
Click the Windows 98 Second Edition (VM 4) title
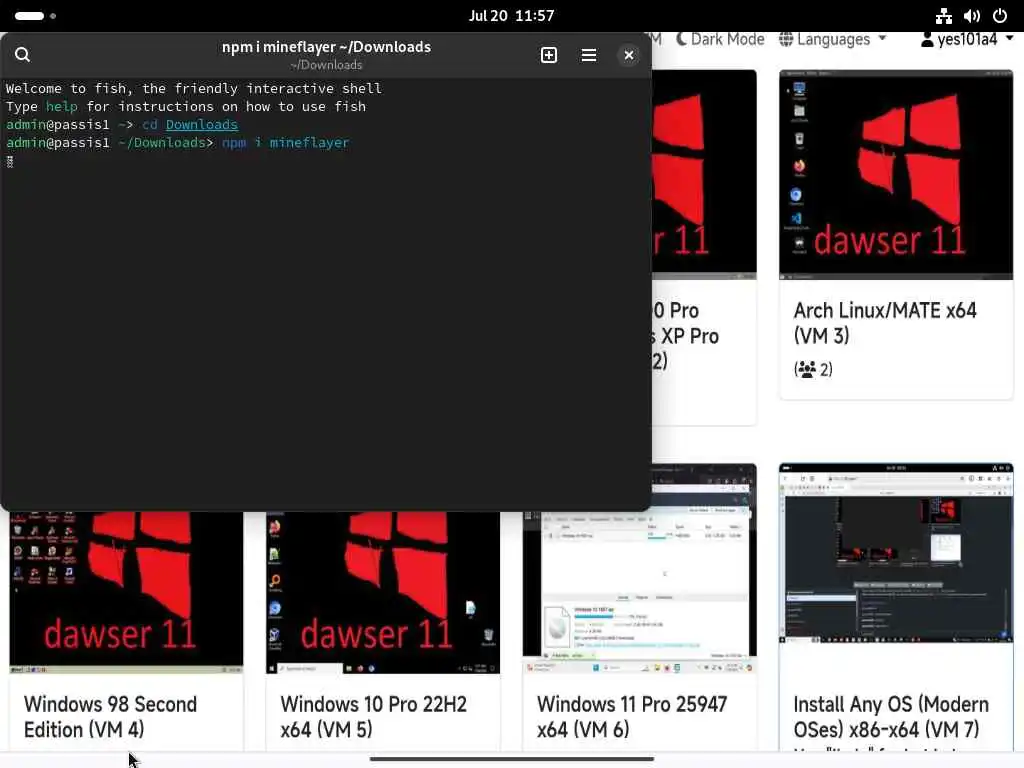pyautogui.click(x=110, y=716)
